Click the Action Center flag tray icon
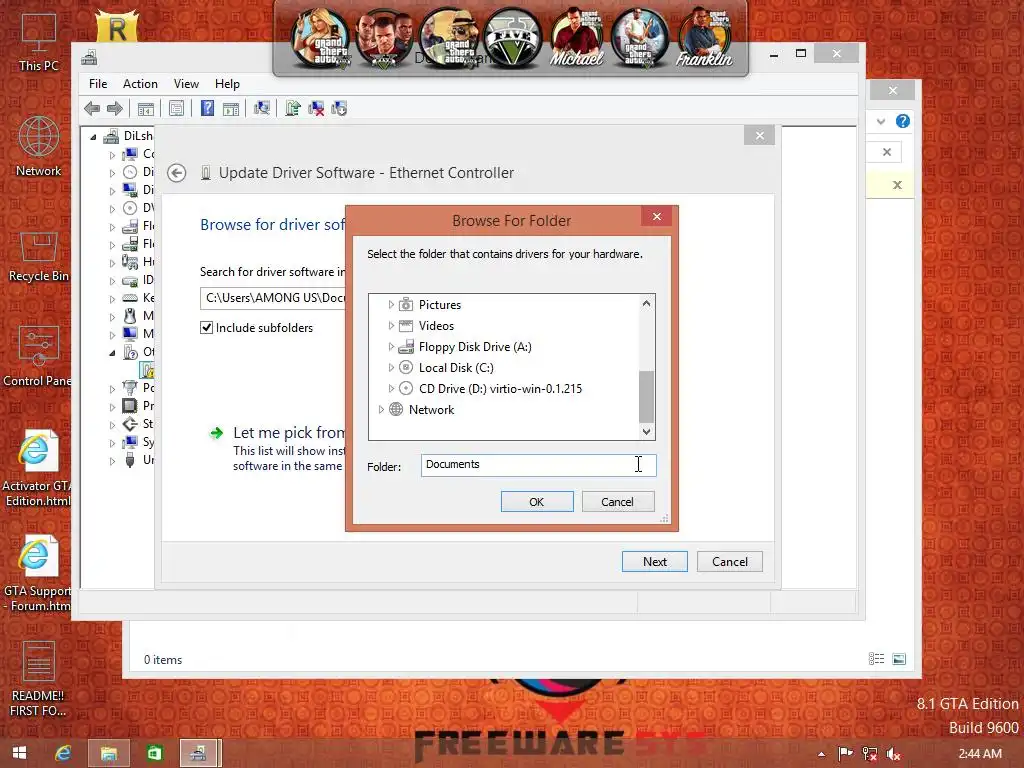1024x768 pixels. point(845,754)
